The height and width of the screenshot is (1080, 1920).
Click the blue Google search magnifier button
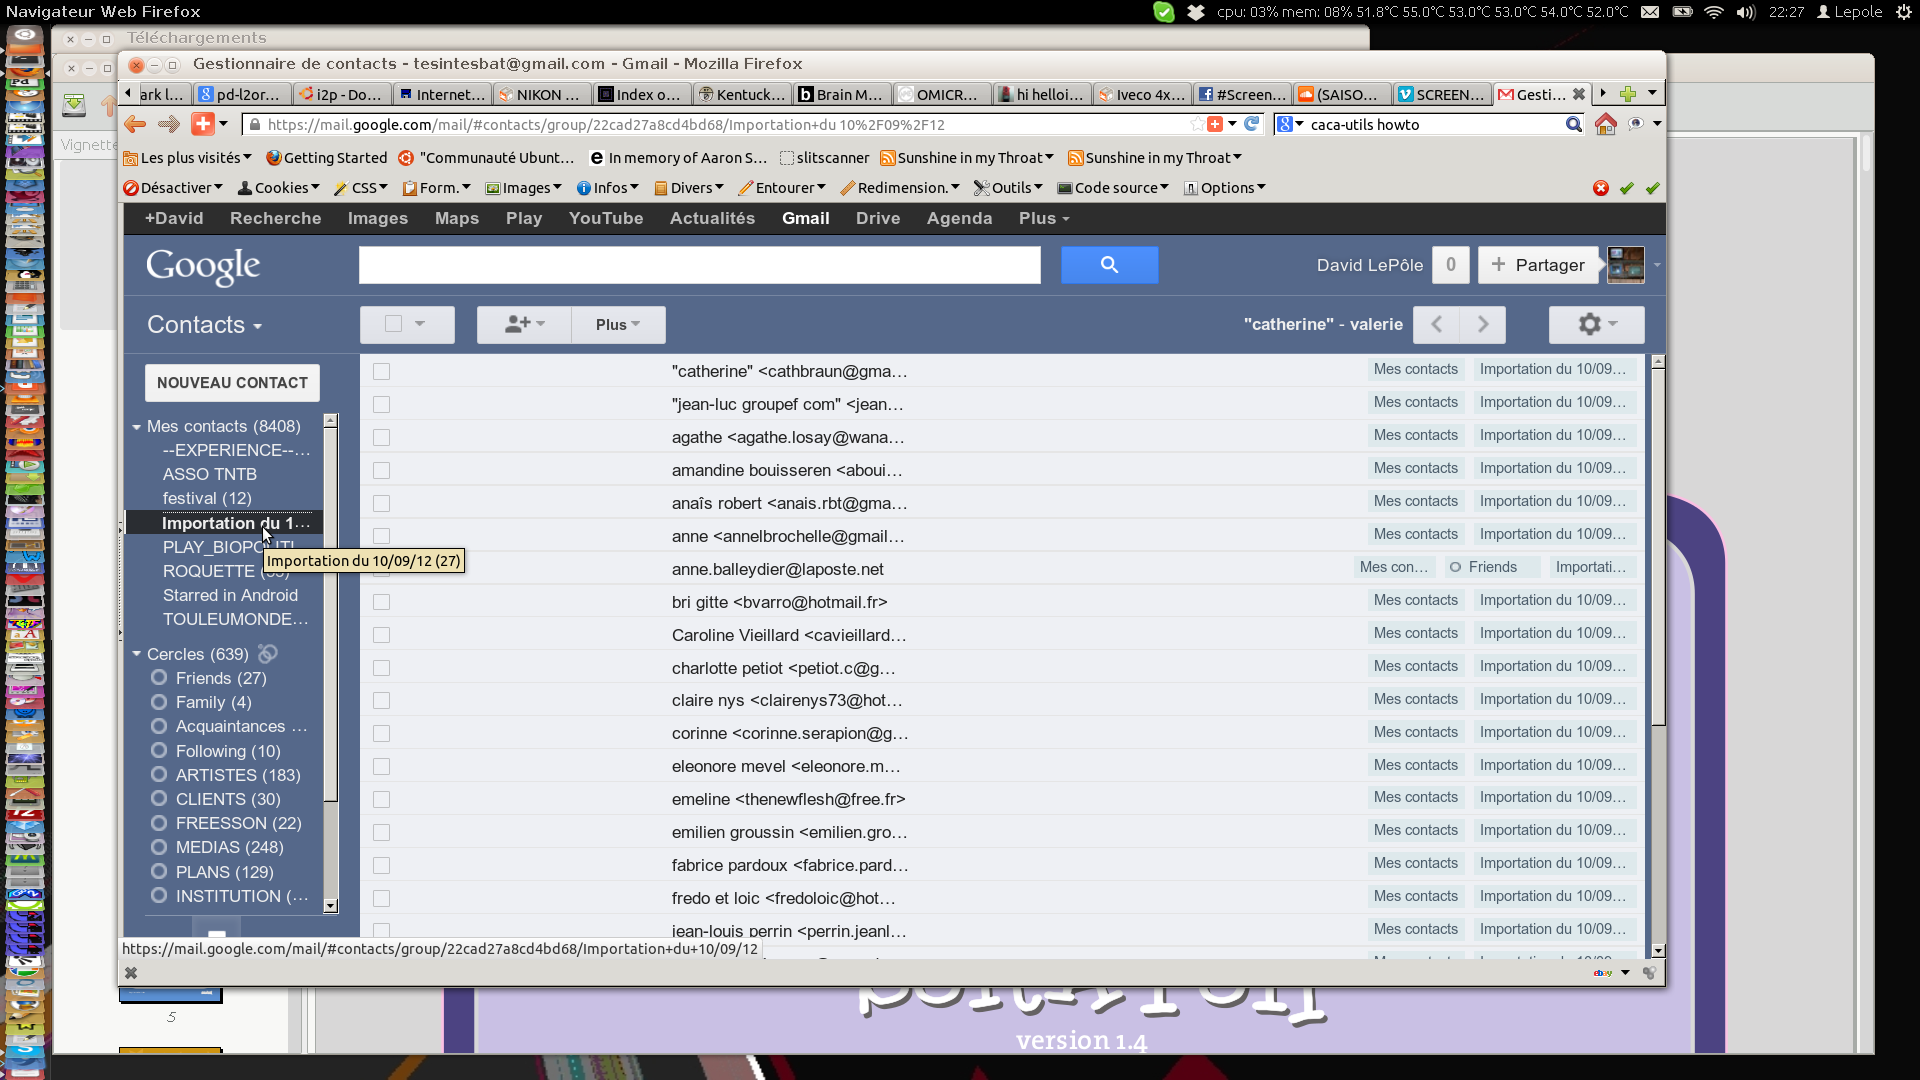pyautogui.click(x=1109, y=265)
